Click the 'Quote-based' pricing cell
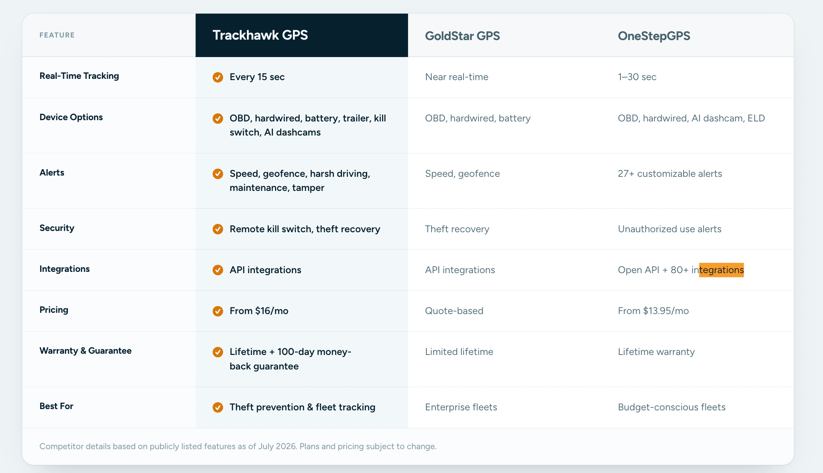 [454, 311]
